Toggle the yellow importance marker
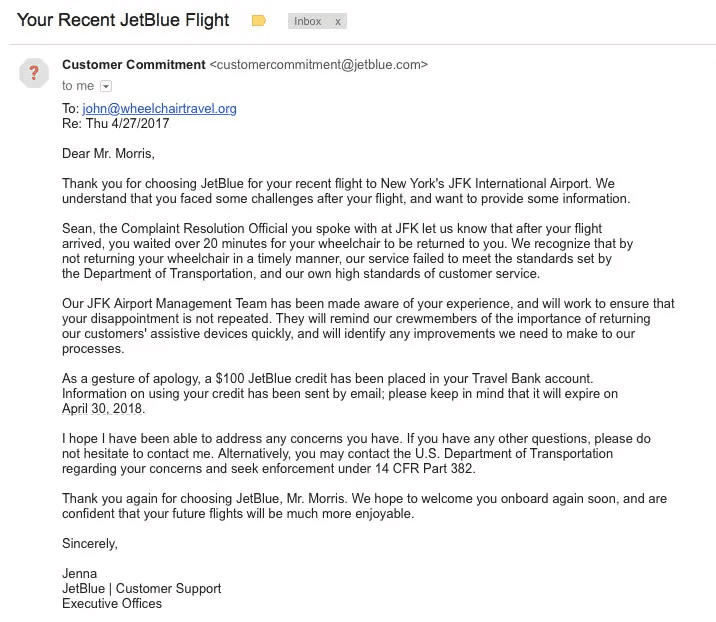This screenshot has height=622, width=716. (259, 21)
